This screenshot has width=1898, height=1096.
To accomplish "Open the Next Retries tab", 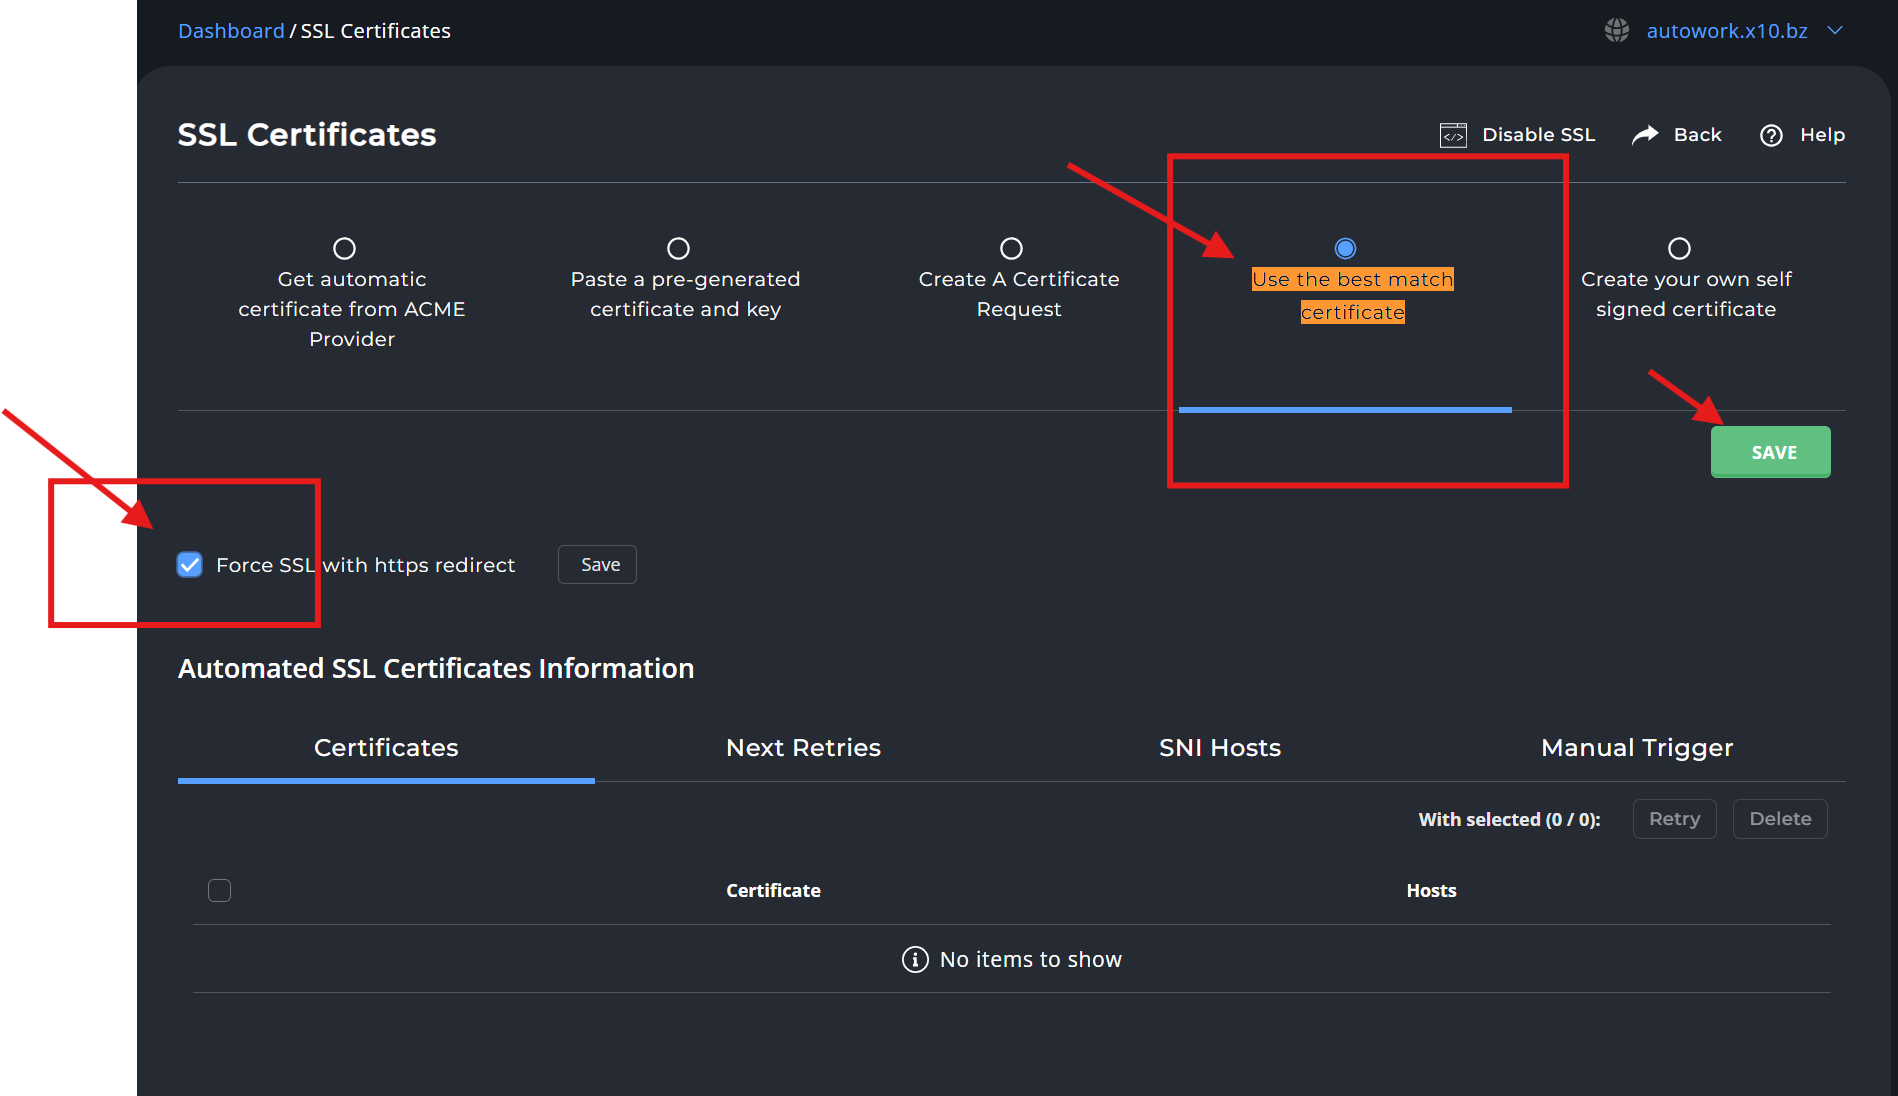I will pyautogui.click(x=803, y=748).
